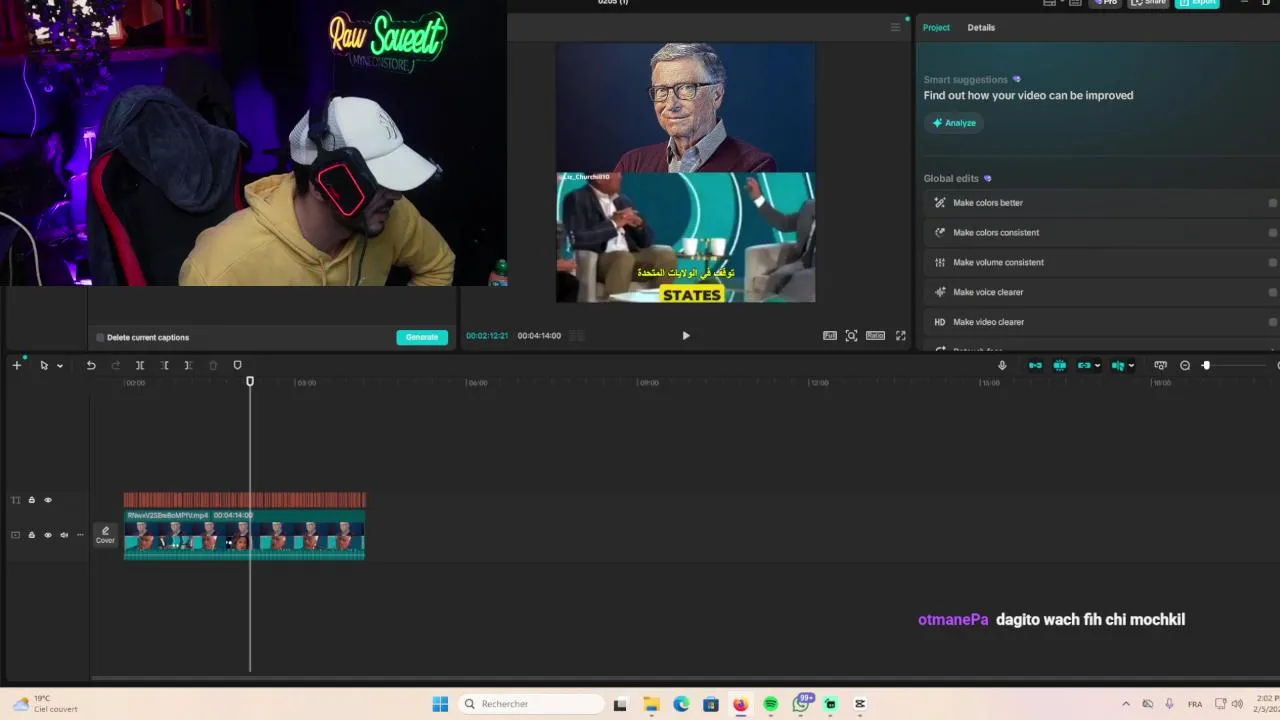Toggle Delete current captions checkbox
Viewport: 1280px width, 720px height.
[100, 338]
